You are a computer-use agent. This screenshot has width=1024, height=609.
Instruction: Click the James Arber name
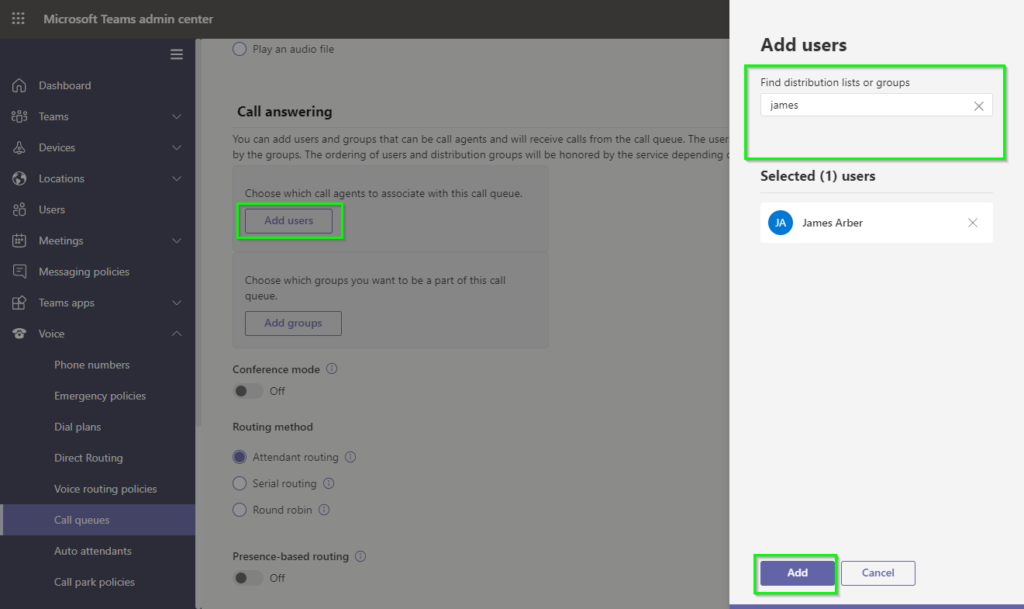coord(832,223)
